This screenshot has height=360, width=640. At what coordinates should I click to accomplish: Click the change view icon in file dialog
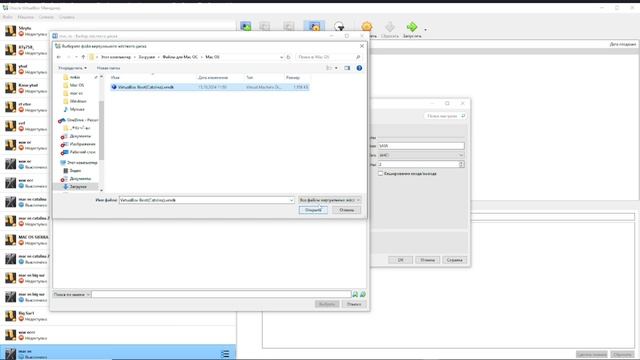[329, 68]
